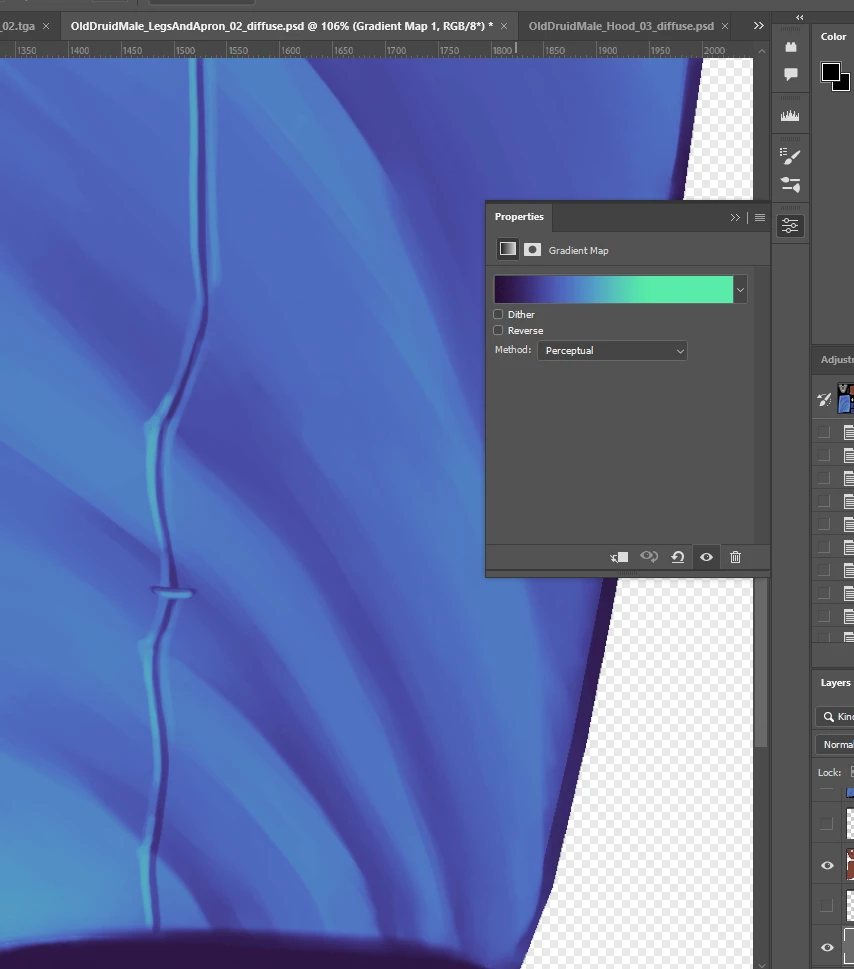Viewport: 854px width, 969px height.
Task: Open the gradient preset picker arrow
Action: click(740, 289)
